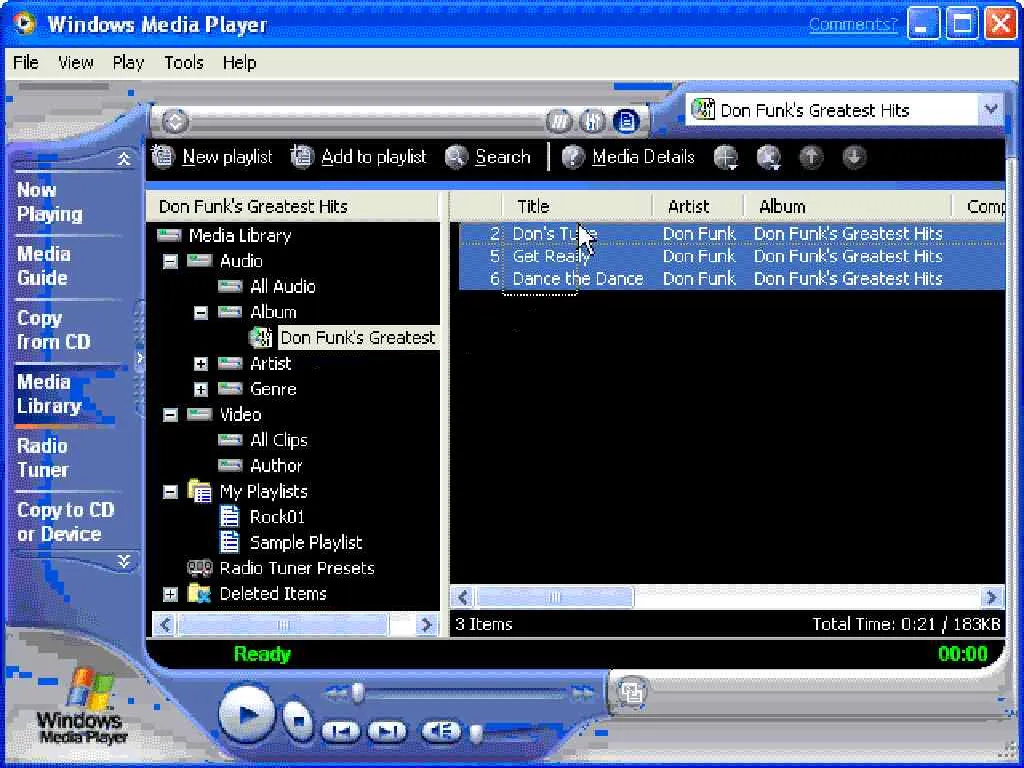Open the Don Funk's Greatest Hits playlist dropdown
The image size is (1024, 768).
coord(991,109)
